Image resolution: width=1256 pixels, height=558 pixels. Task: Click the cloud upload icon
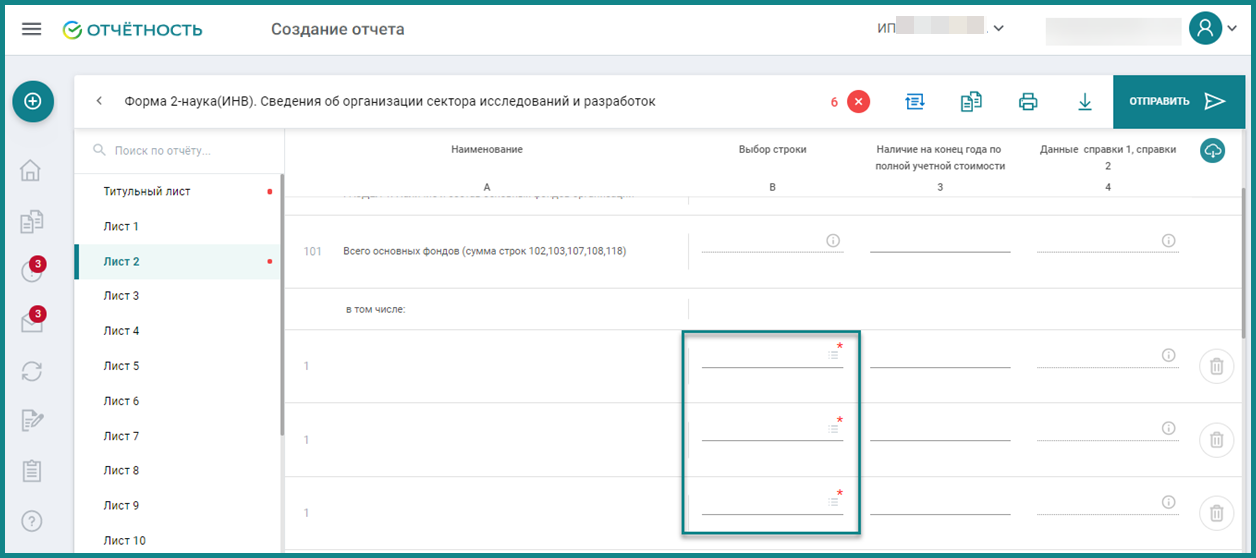tap(1213, 151)
